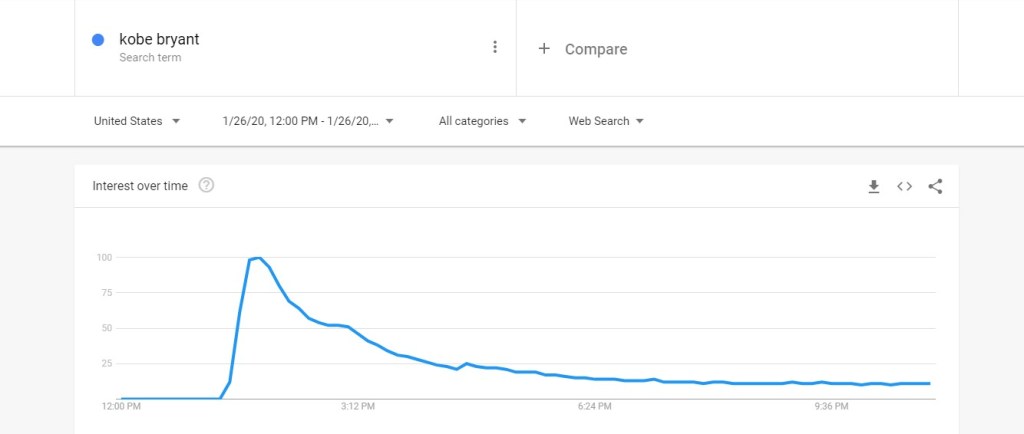Open the Web Search type dropdown
The height and width of the screenshot is (434, 1024).
coord(606,121)
